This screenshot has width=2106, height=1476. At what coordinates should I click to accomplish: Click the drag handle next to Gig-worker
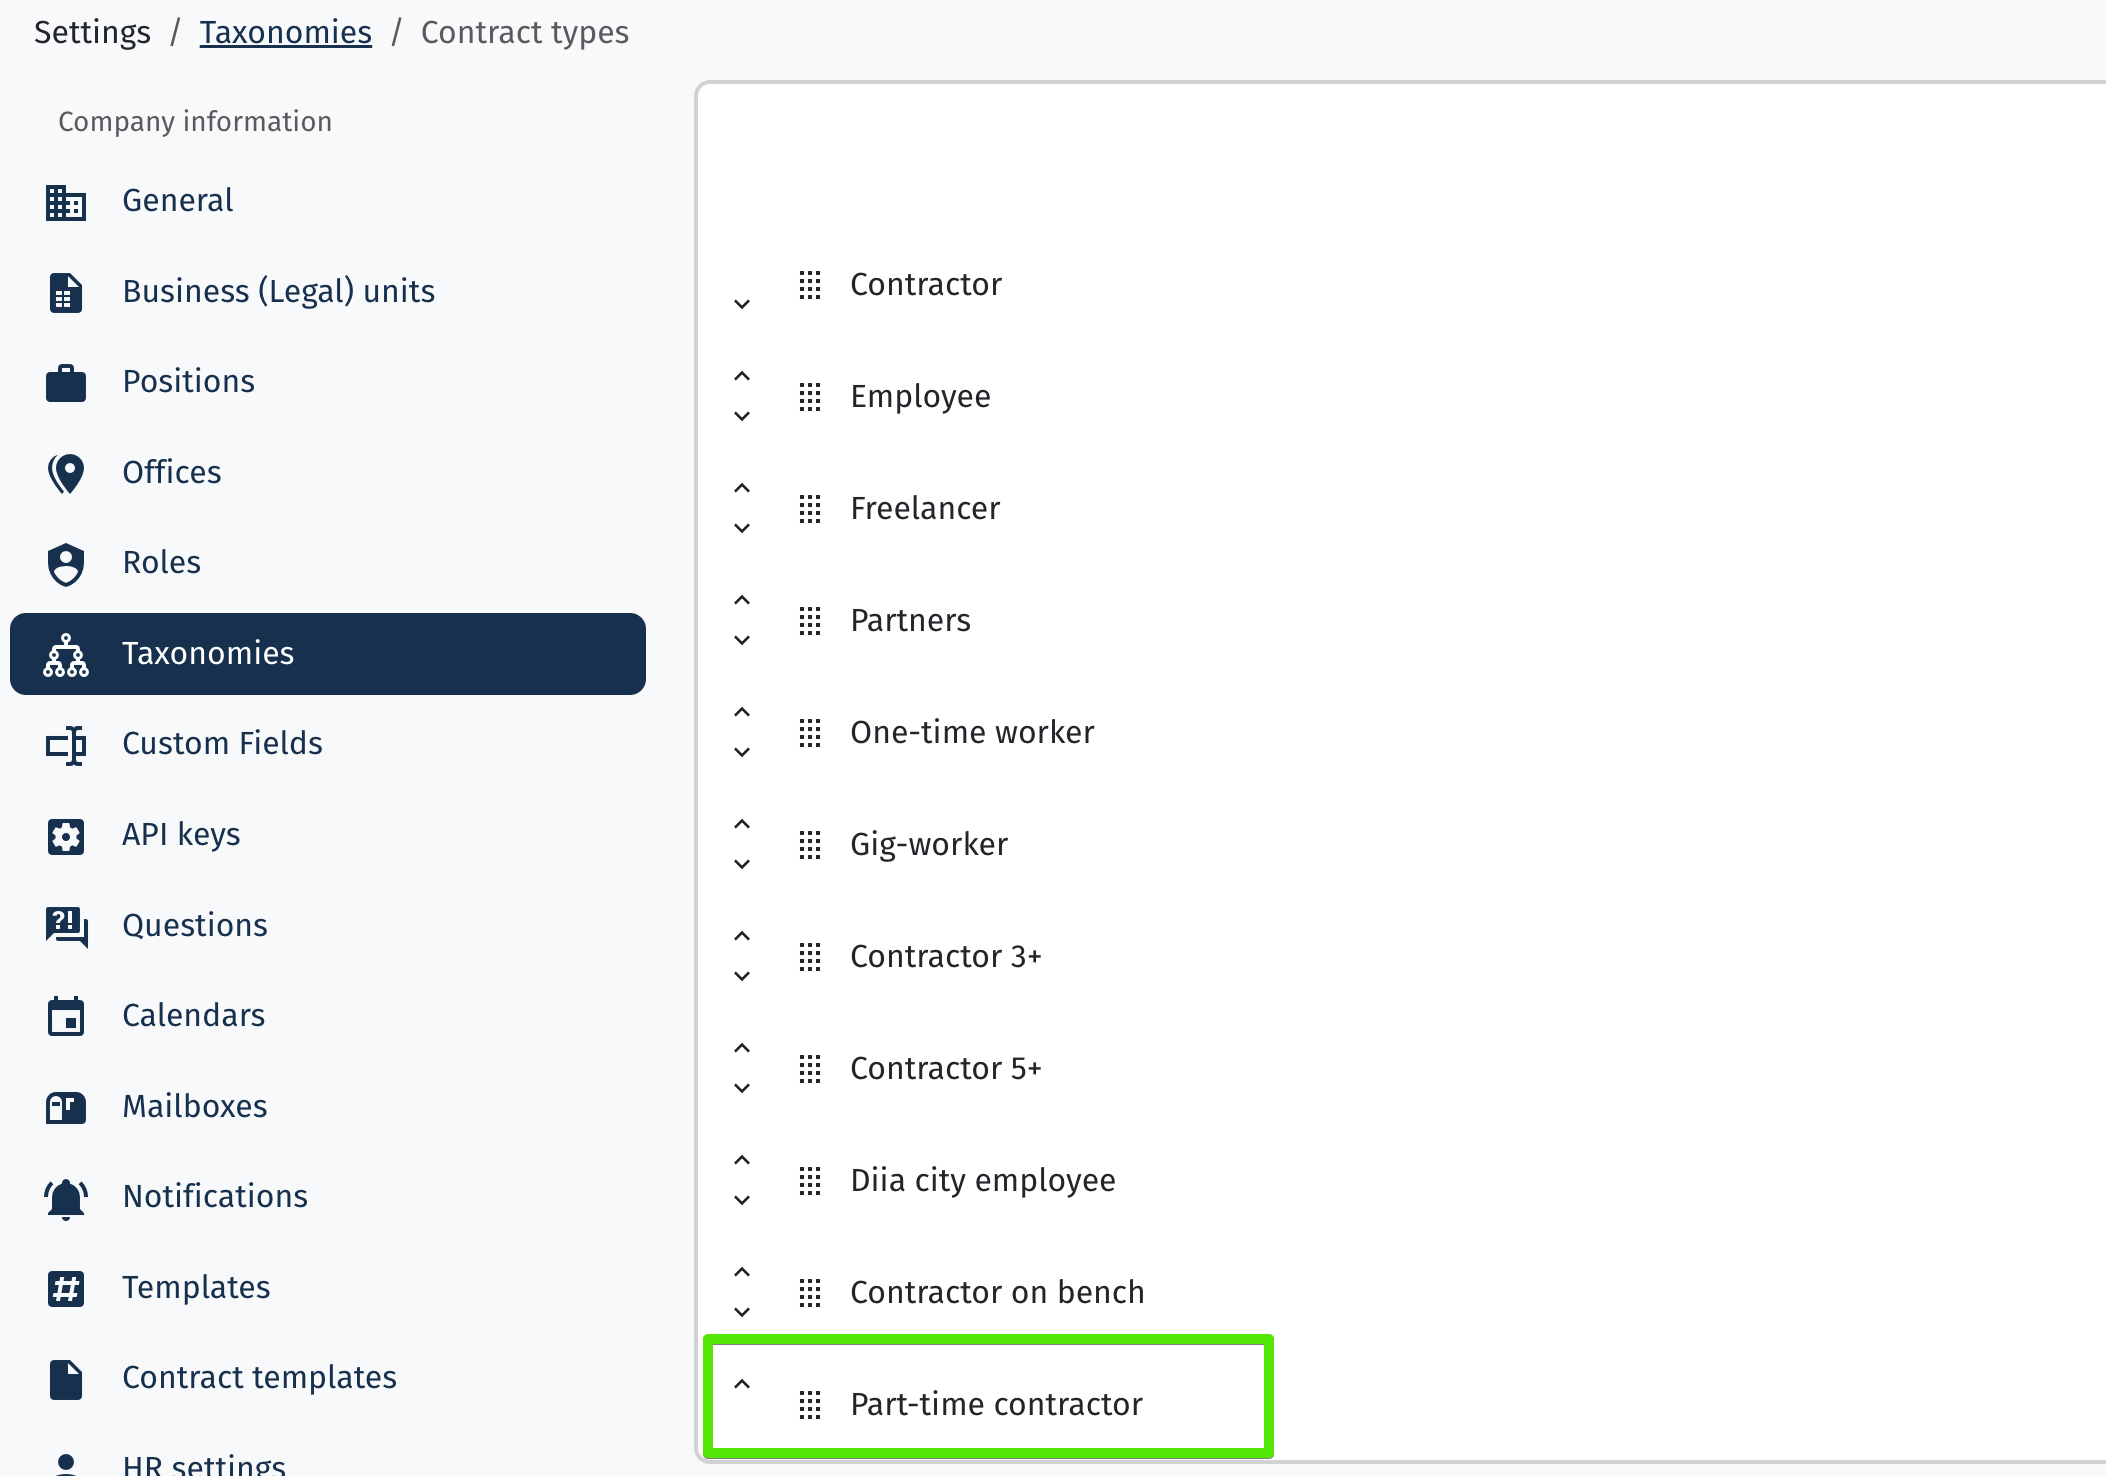[x=810, y=845]
